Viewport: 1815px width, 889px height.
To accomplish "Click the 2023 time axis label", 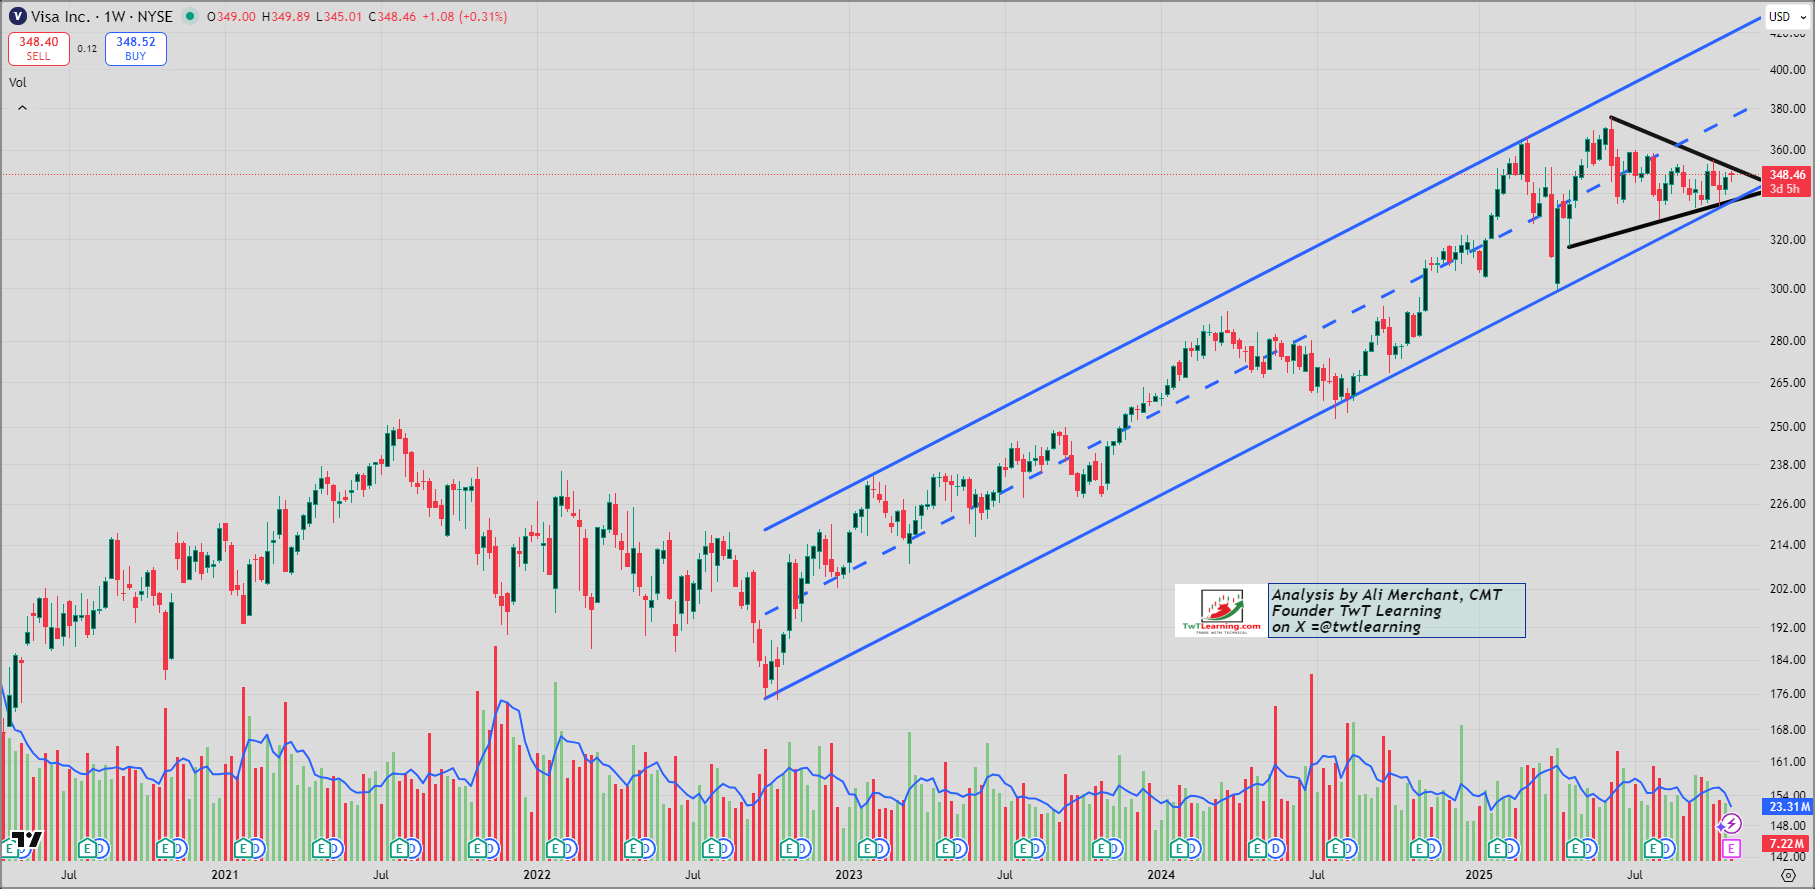I will click(849, 875).
